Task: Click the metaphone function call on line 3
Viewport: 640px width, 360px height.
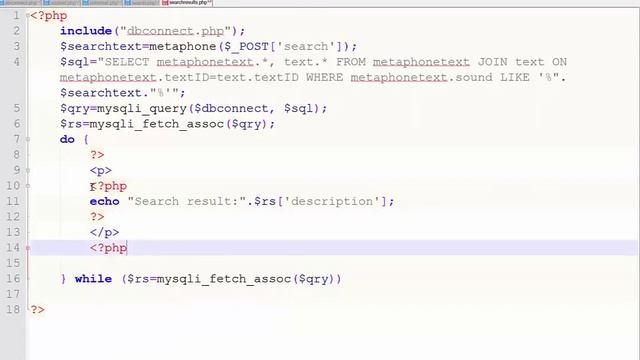Action: click(x=182, y=47)
